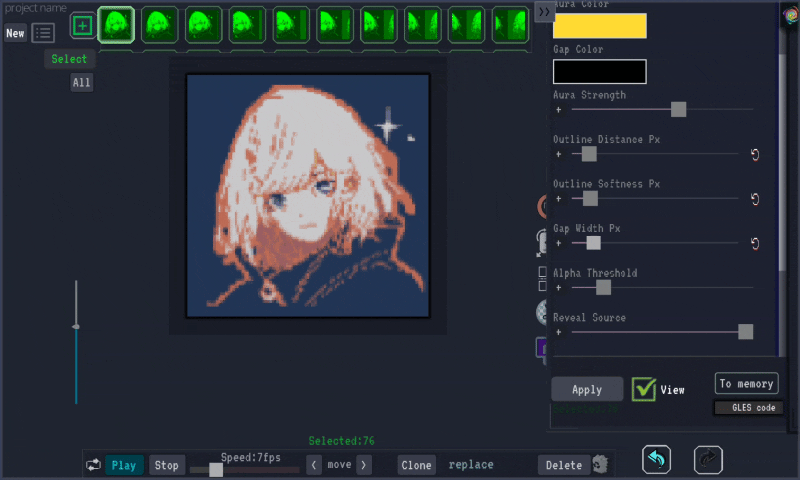Image resolution: width=800 pixels, height=480 pixels.
Task: Add a new frame with the plus icon
Action: point(82,26)
